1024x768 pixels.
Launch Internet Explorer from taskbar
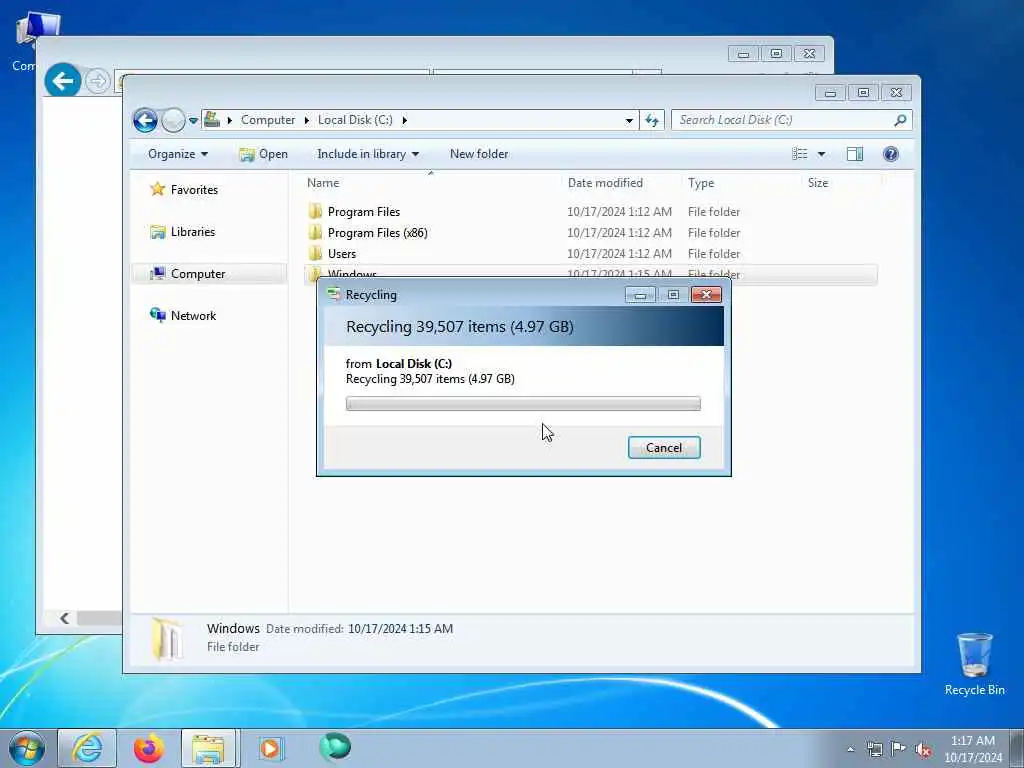[x=87, y=748]
